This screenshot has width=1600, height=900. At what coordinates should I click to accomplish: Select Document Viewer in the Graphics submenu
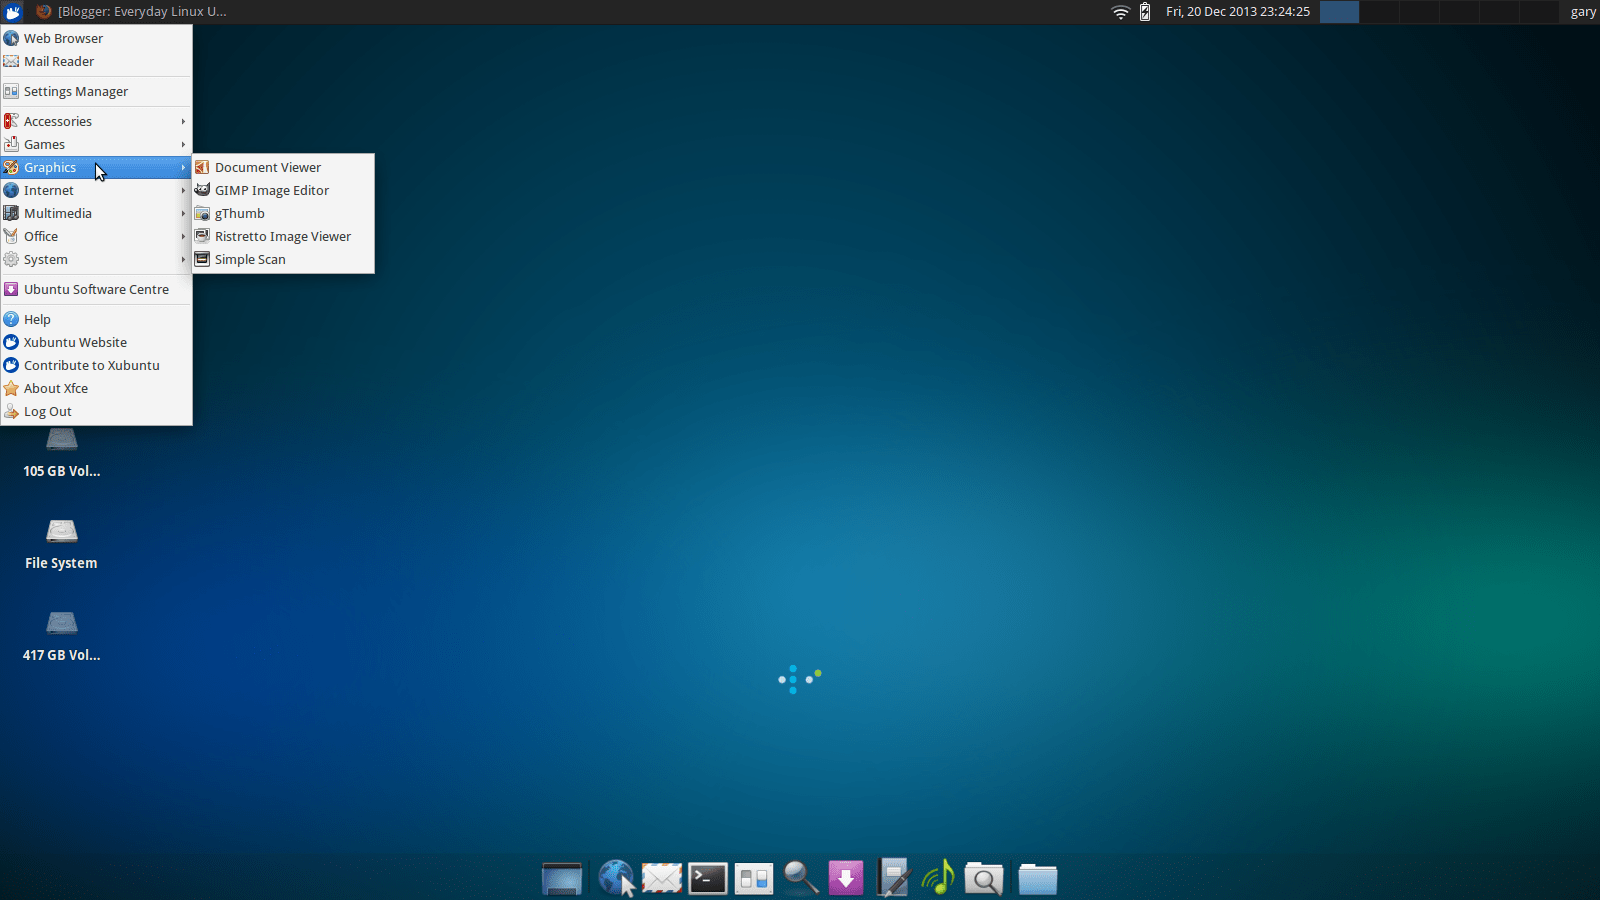269,167
